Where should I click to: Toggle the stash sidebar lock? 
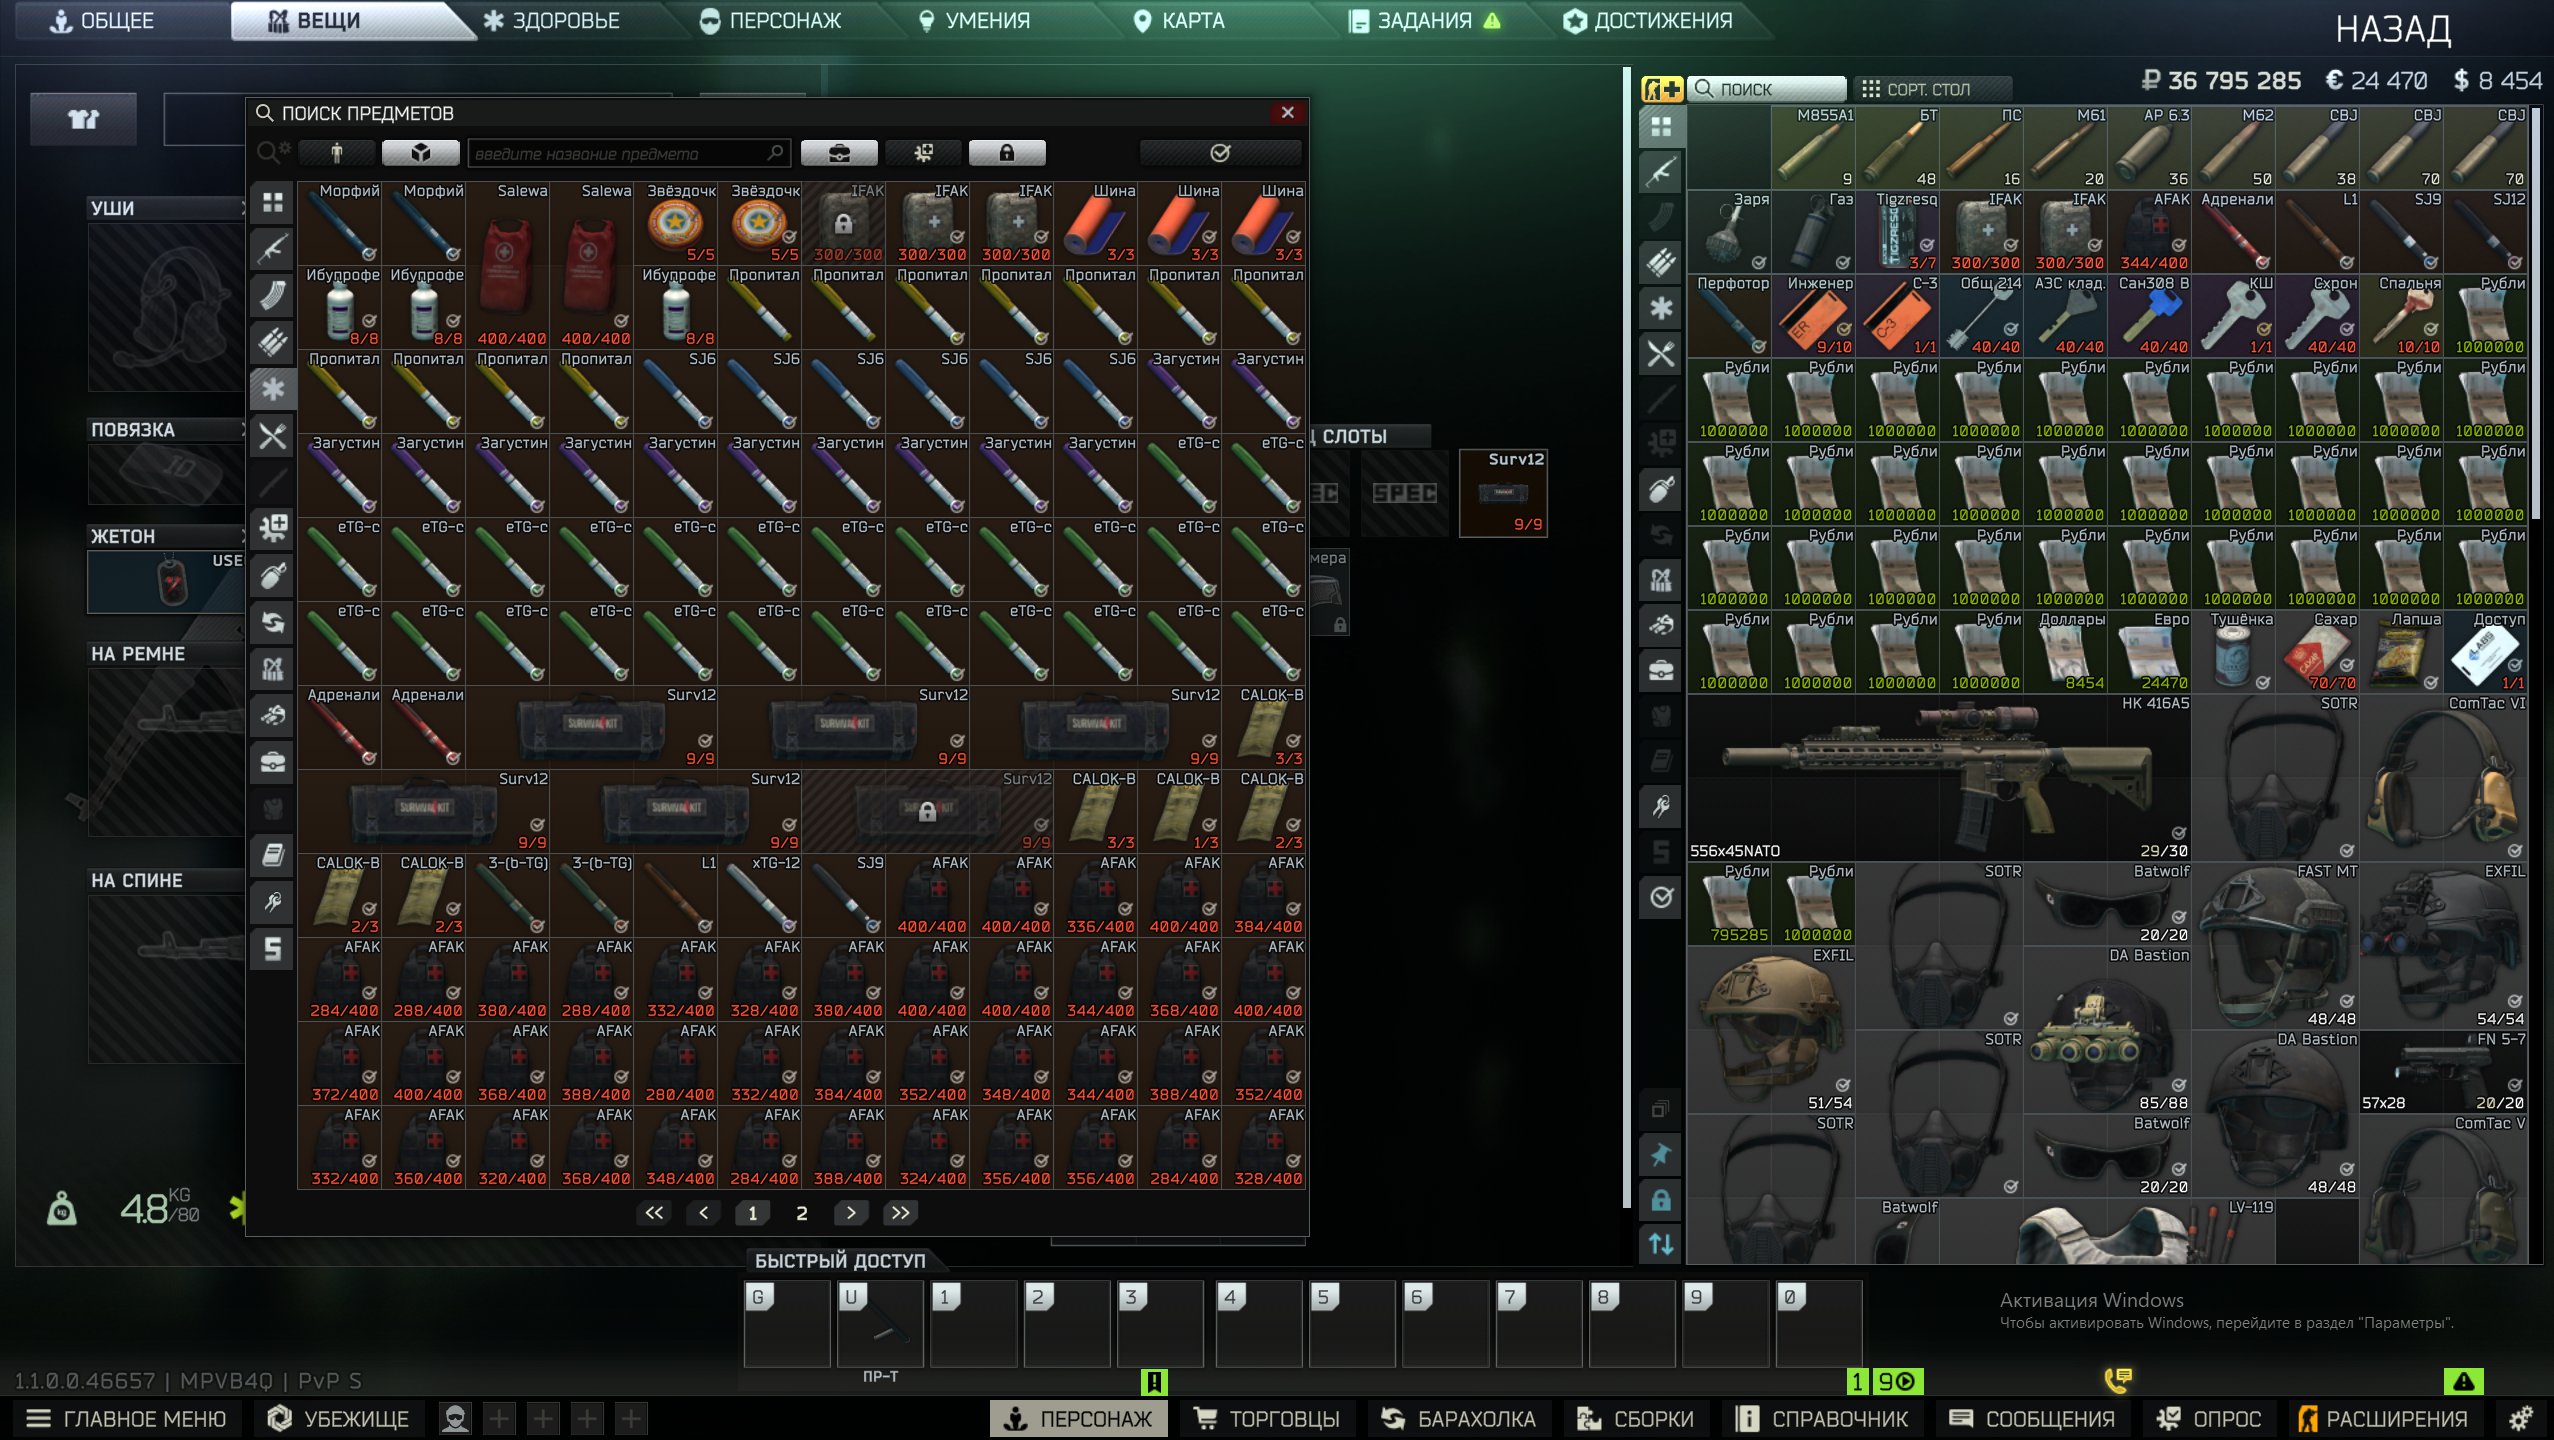pyautogui.click(x=1661, y=1200)
